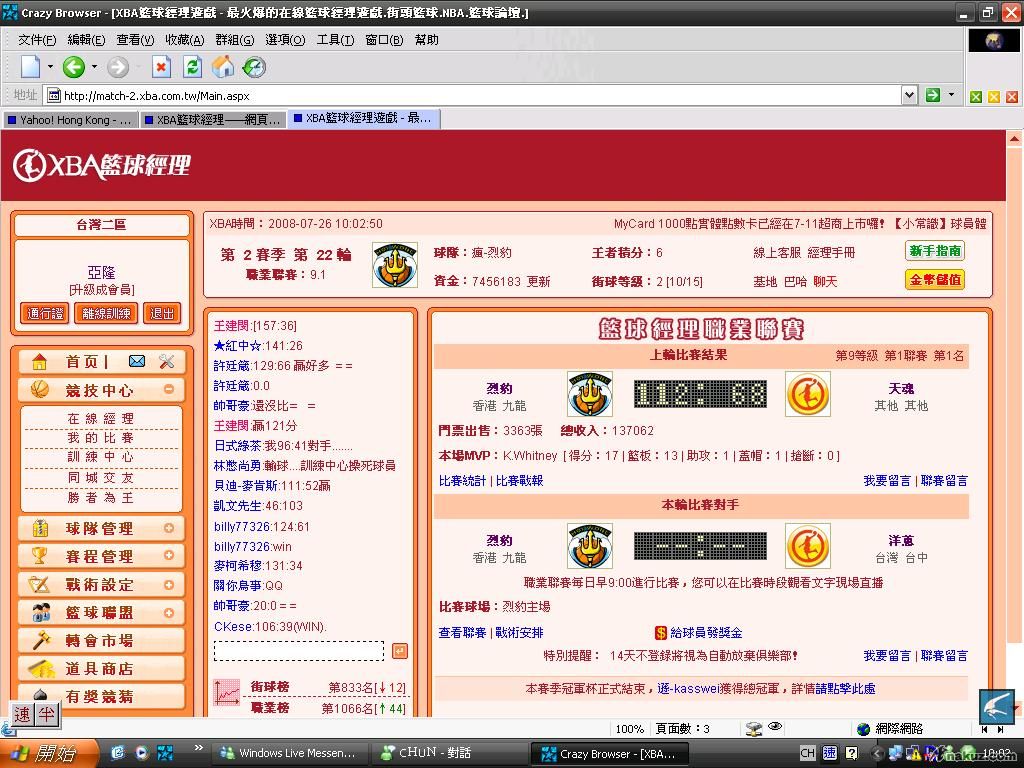
Task: Open the 訓練中心 link in sidebar
Action: click(x=100, y=457)
